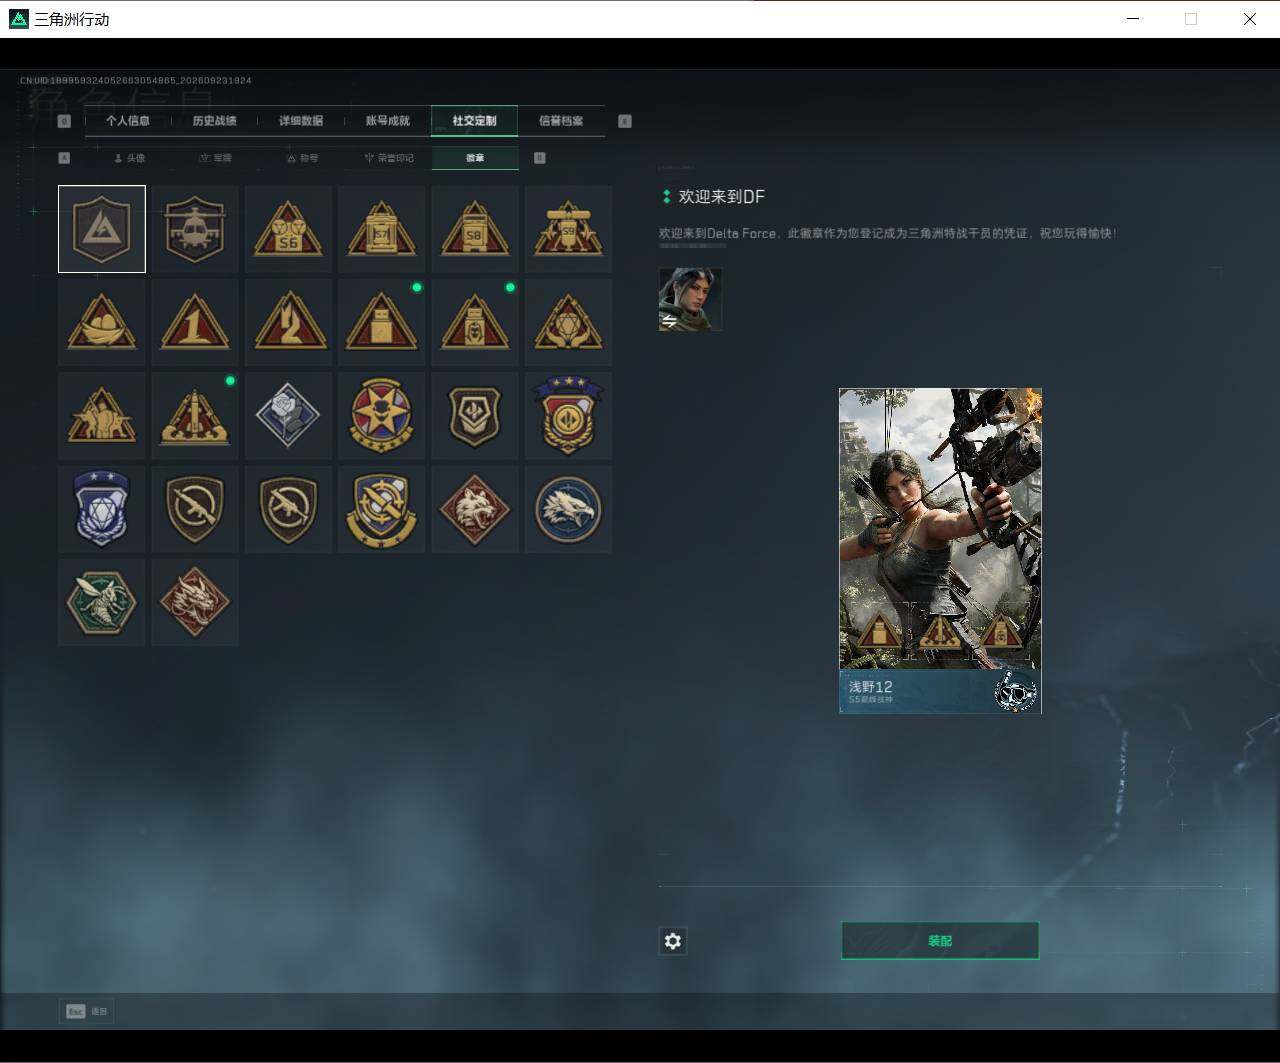Switch to the 信誉档案 tab
This screenshot has height=1063, width=1280.
561,121
